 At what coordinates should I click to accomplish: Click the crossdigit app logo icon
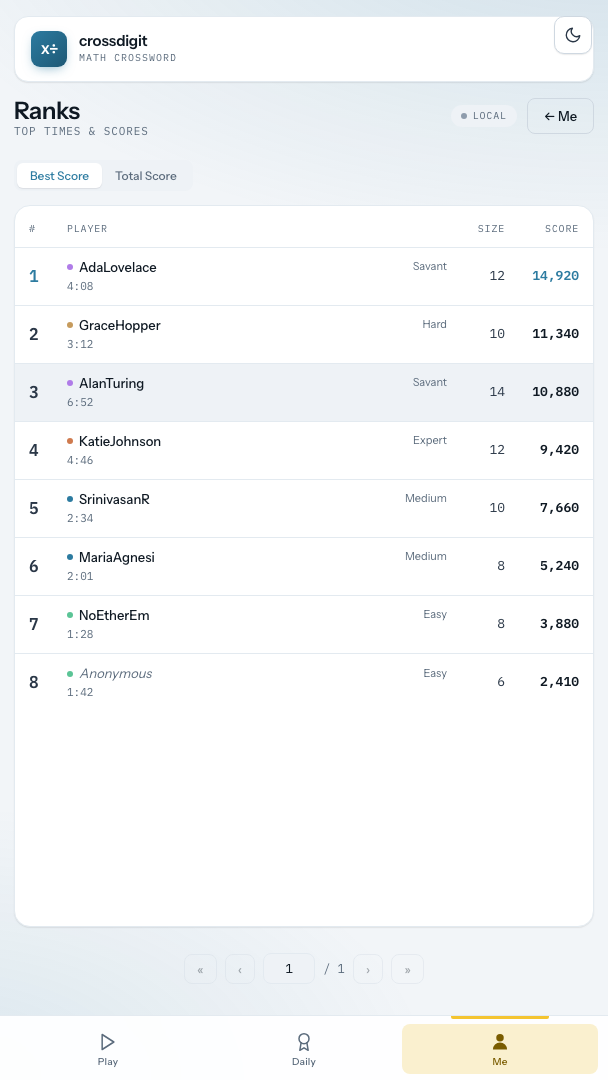pos(49,49)
